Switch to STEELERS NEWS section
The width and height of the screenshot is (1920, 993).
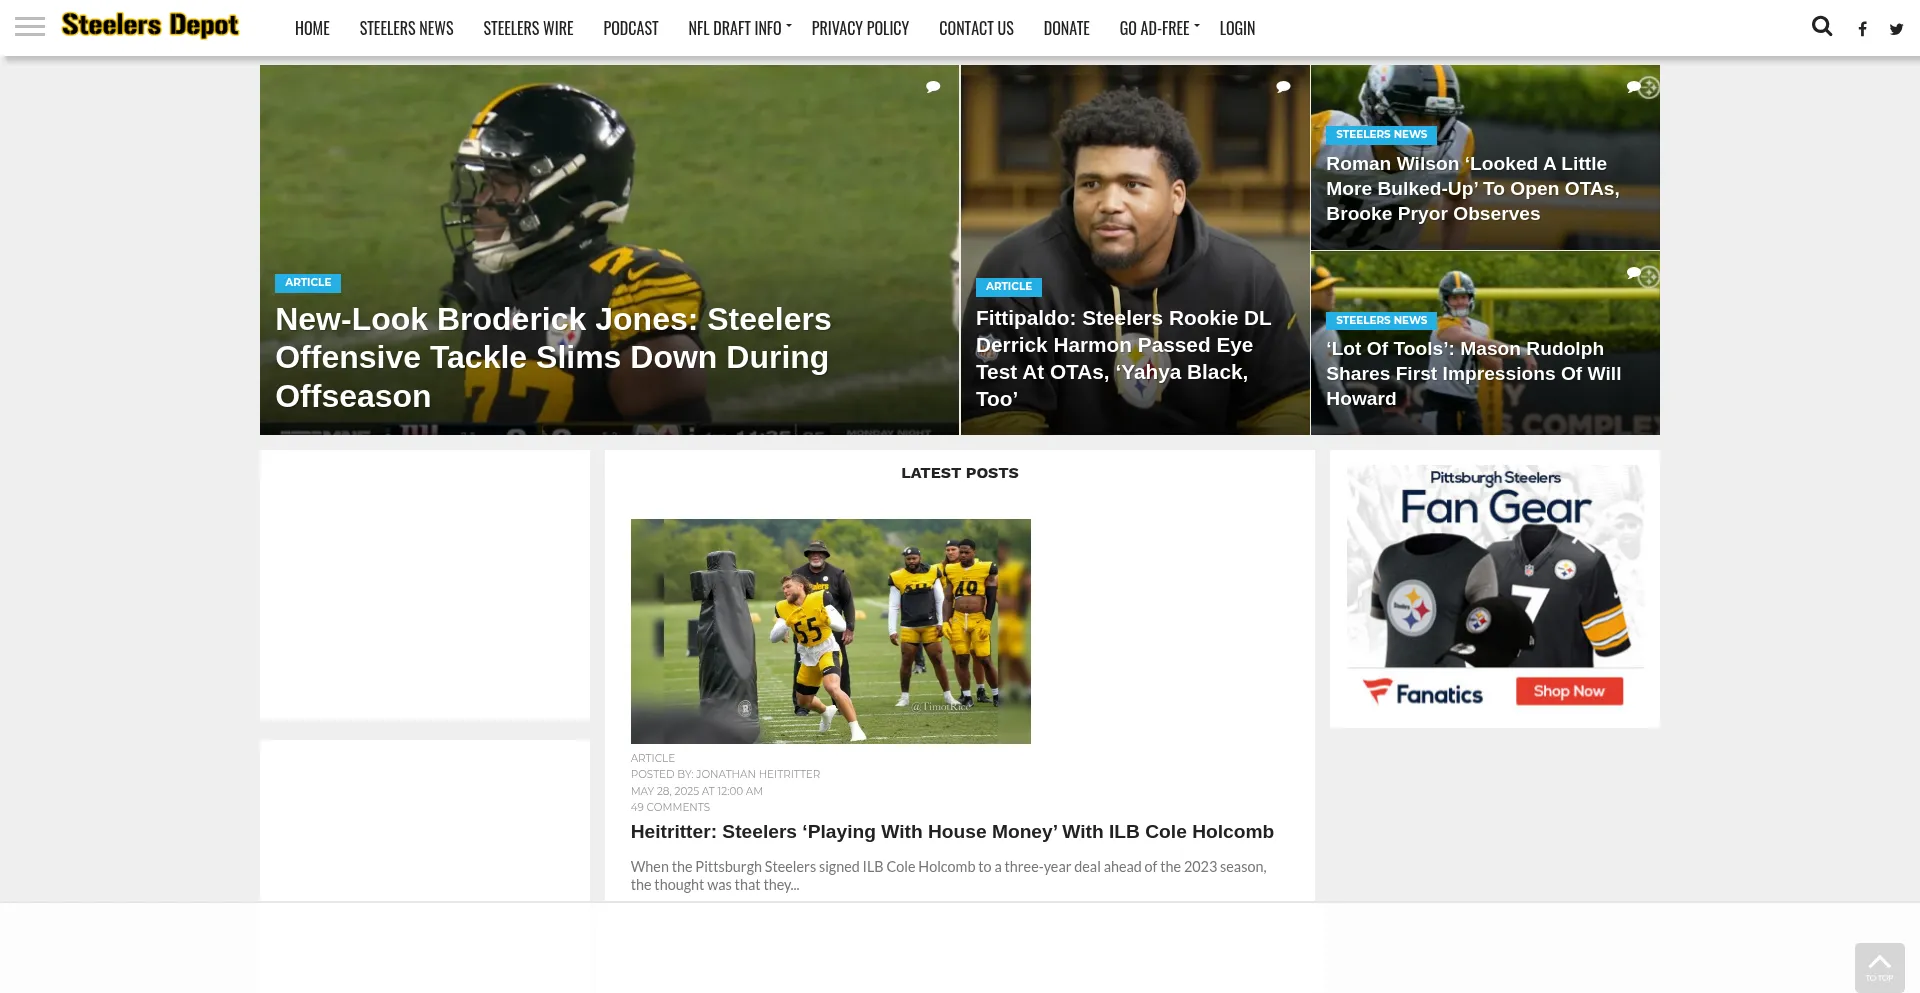point(406,28)
